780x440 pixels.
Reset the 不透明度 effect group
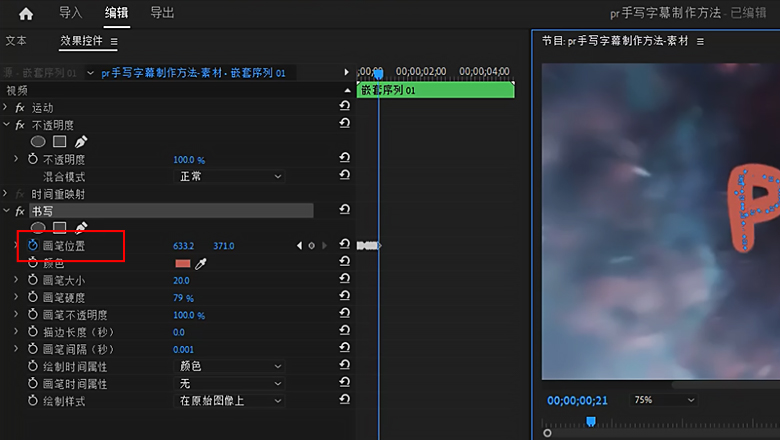click(344, 123)
